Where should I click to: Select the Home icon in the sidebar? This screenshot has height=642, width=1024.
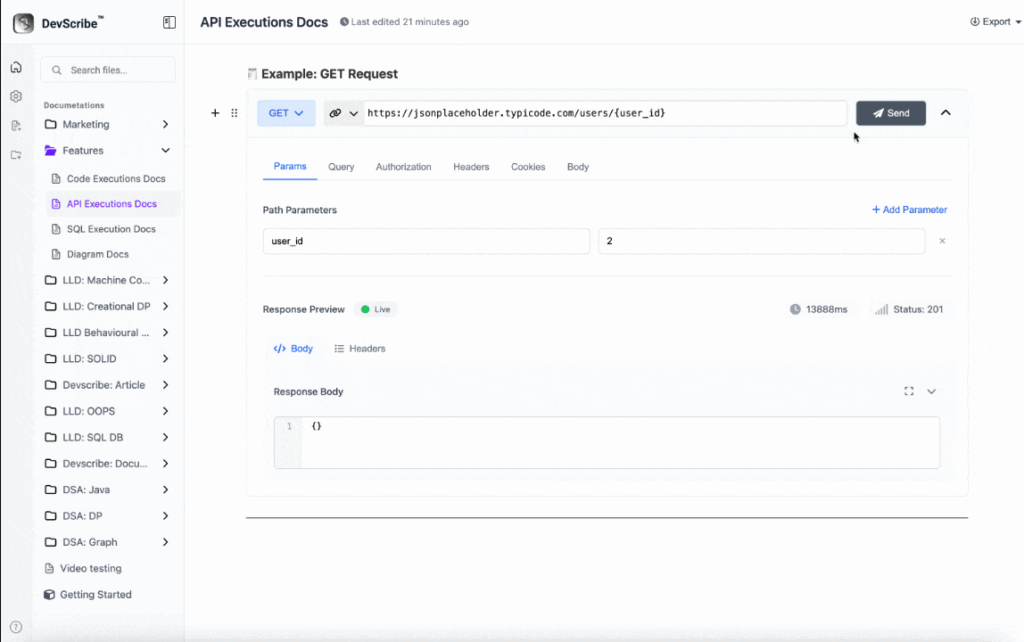coord(17,67)
